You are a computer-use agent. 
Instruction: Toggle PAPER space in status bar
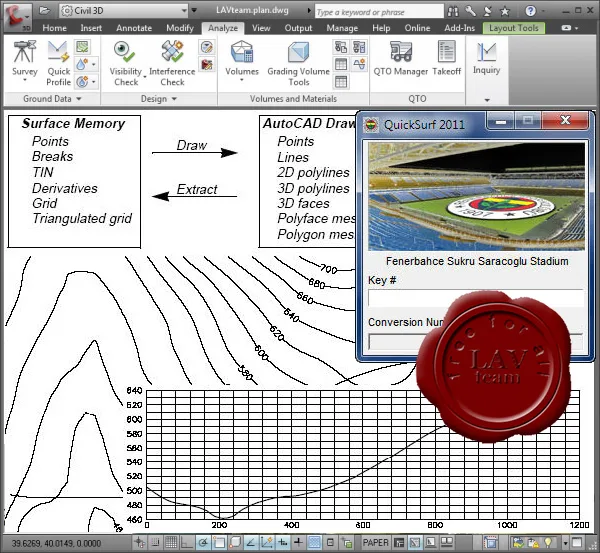[x=375, y=542]
